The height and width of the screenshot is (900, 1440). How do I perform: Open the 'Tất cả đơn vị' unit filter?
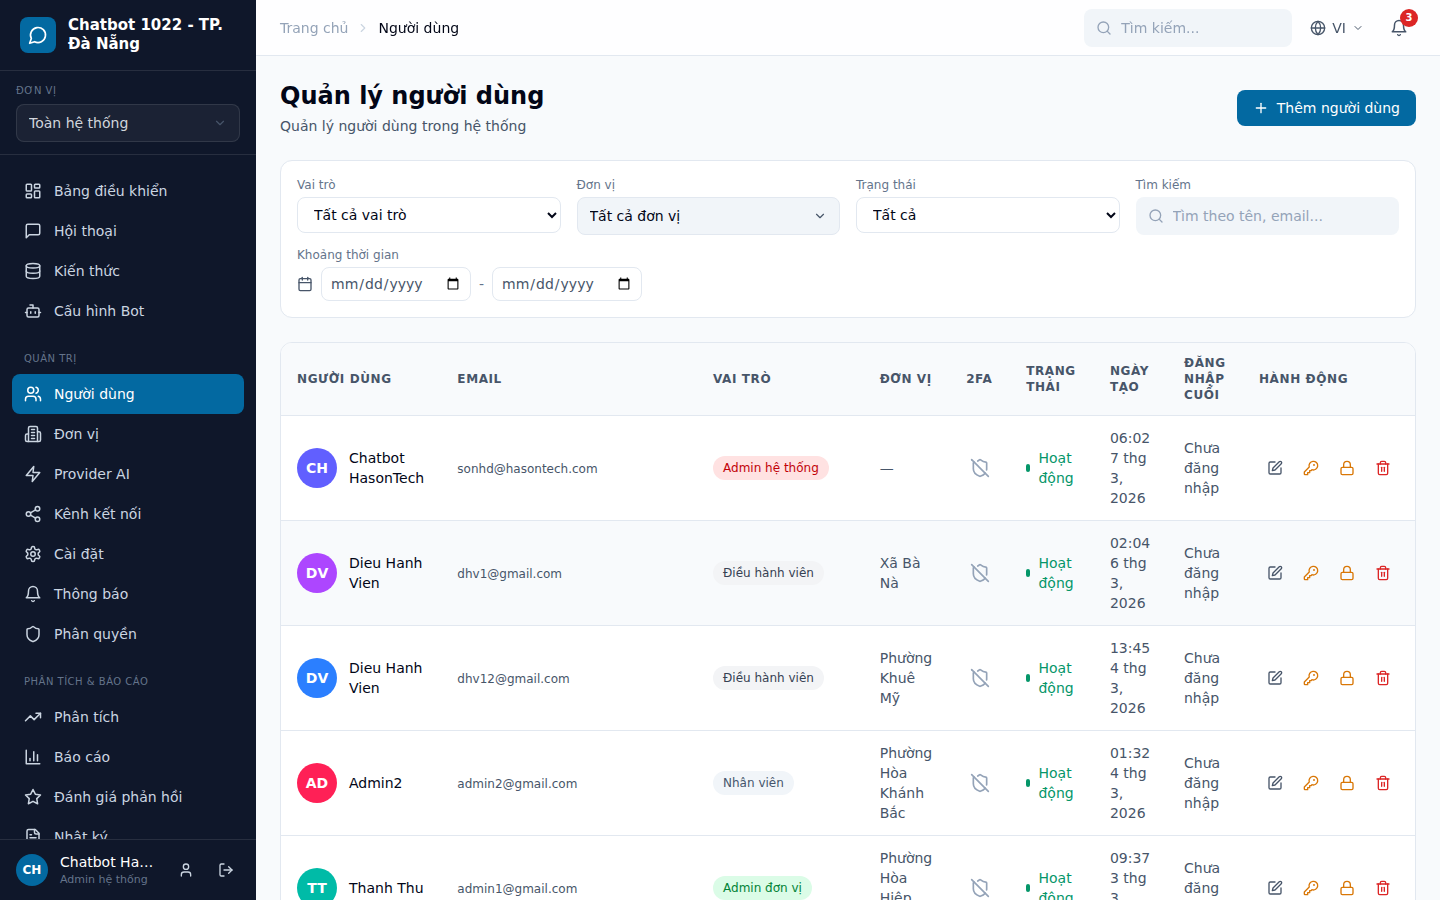pyautogui.click(x=707, y=216)
